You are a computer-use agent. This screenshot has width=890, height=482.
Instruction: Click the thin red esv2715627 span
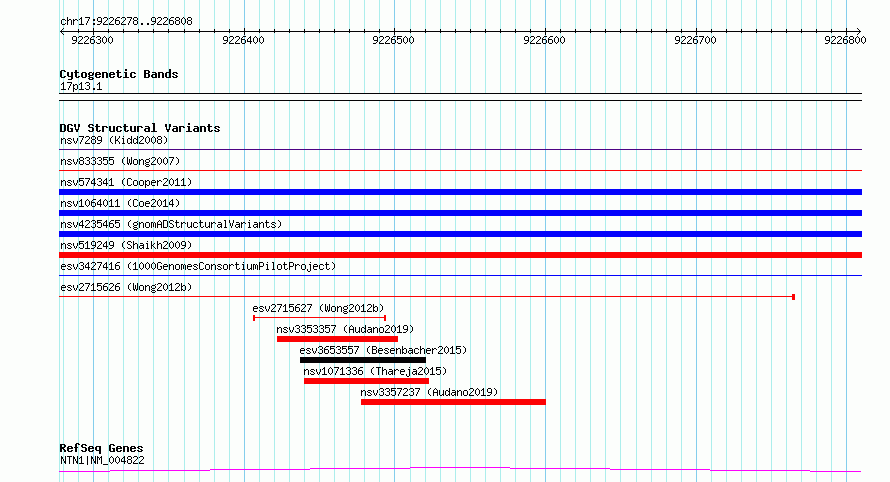click(320, 318)
